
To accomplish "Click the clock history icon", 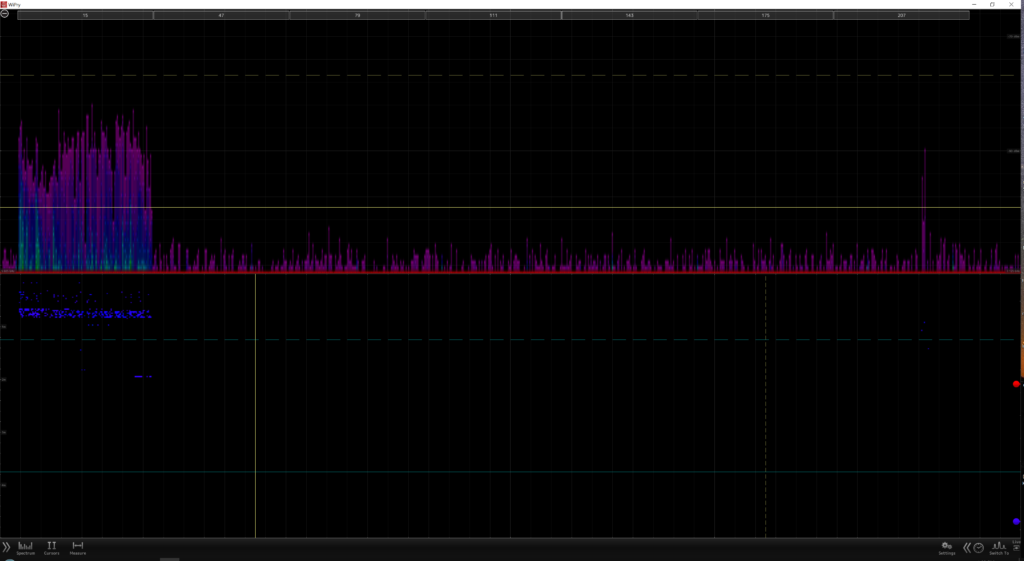I will click(x=978, y=547).
